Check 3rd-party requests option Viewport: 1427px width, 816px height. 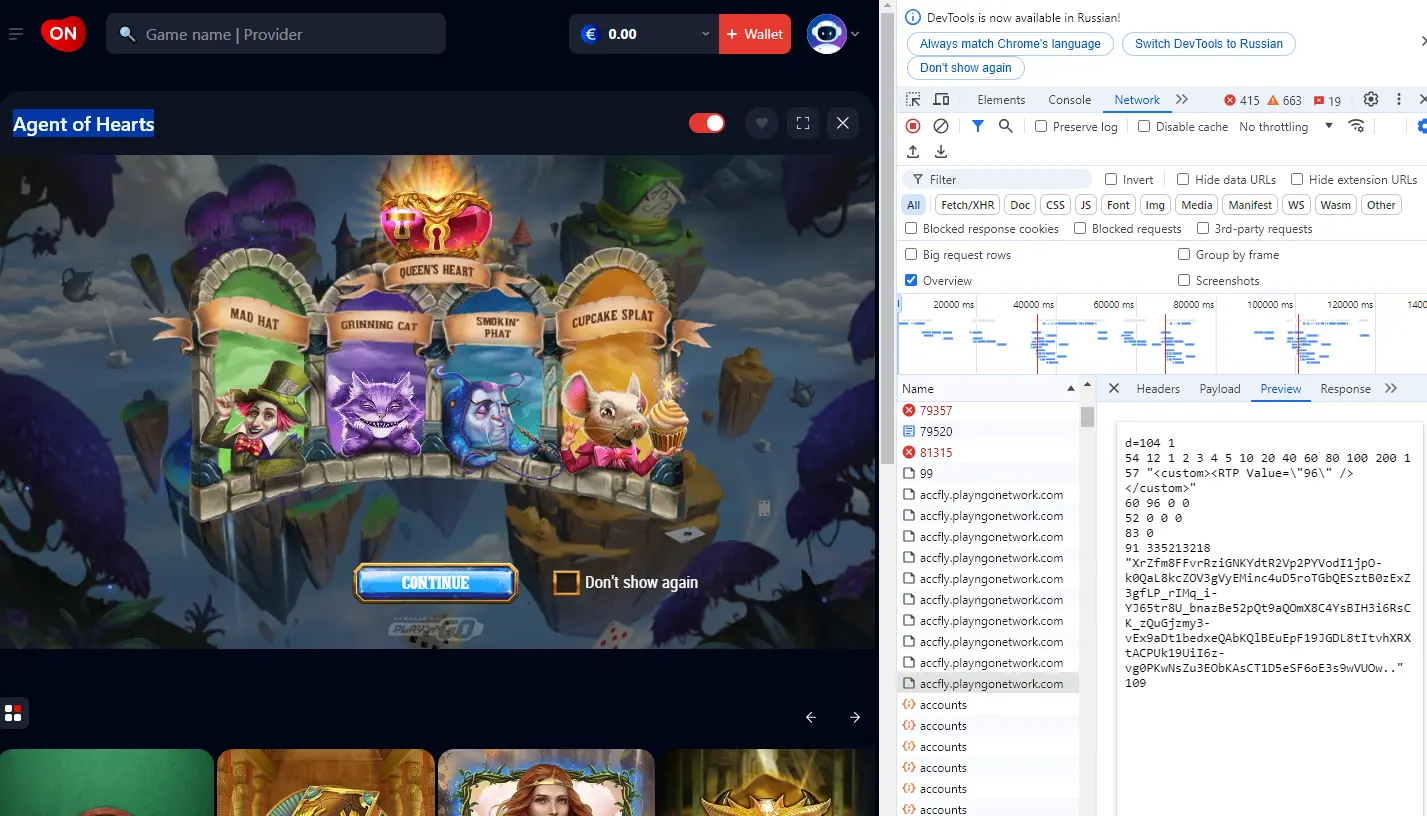tap(1203, 229)
